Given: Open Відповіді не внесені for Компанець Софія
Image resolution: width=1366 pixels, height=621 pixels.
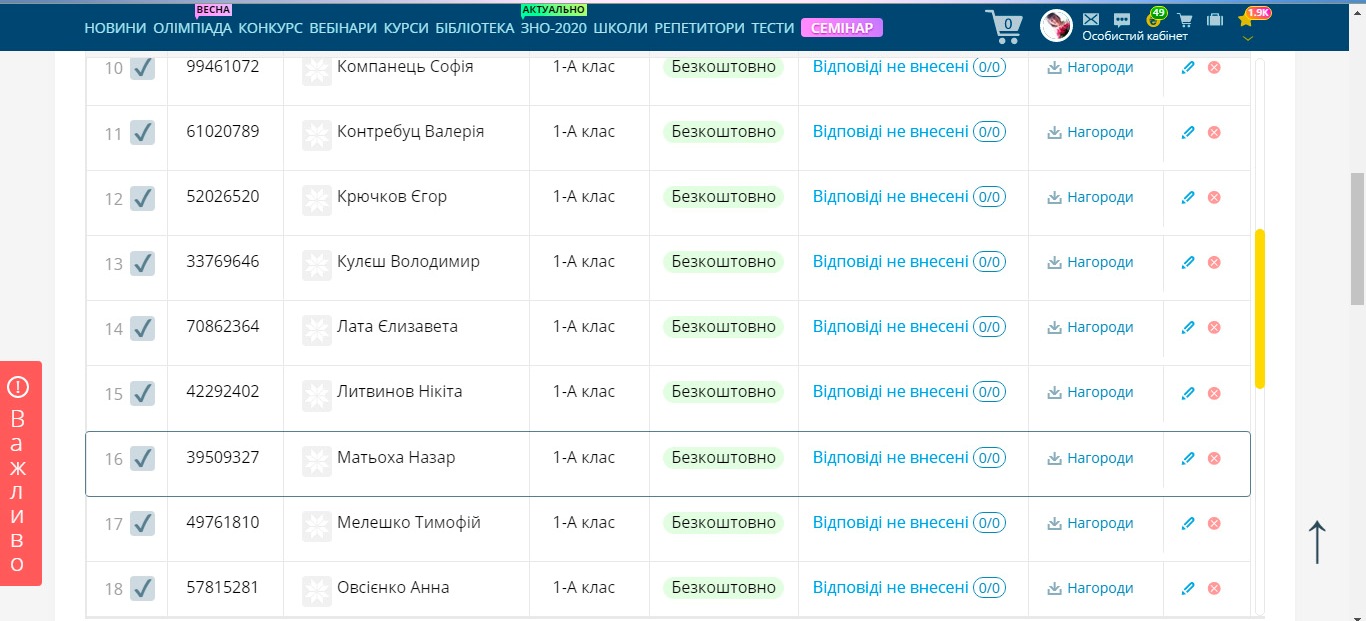Looking at the screenshot, I should (x=890, y=67).
